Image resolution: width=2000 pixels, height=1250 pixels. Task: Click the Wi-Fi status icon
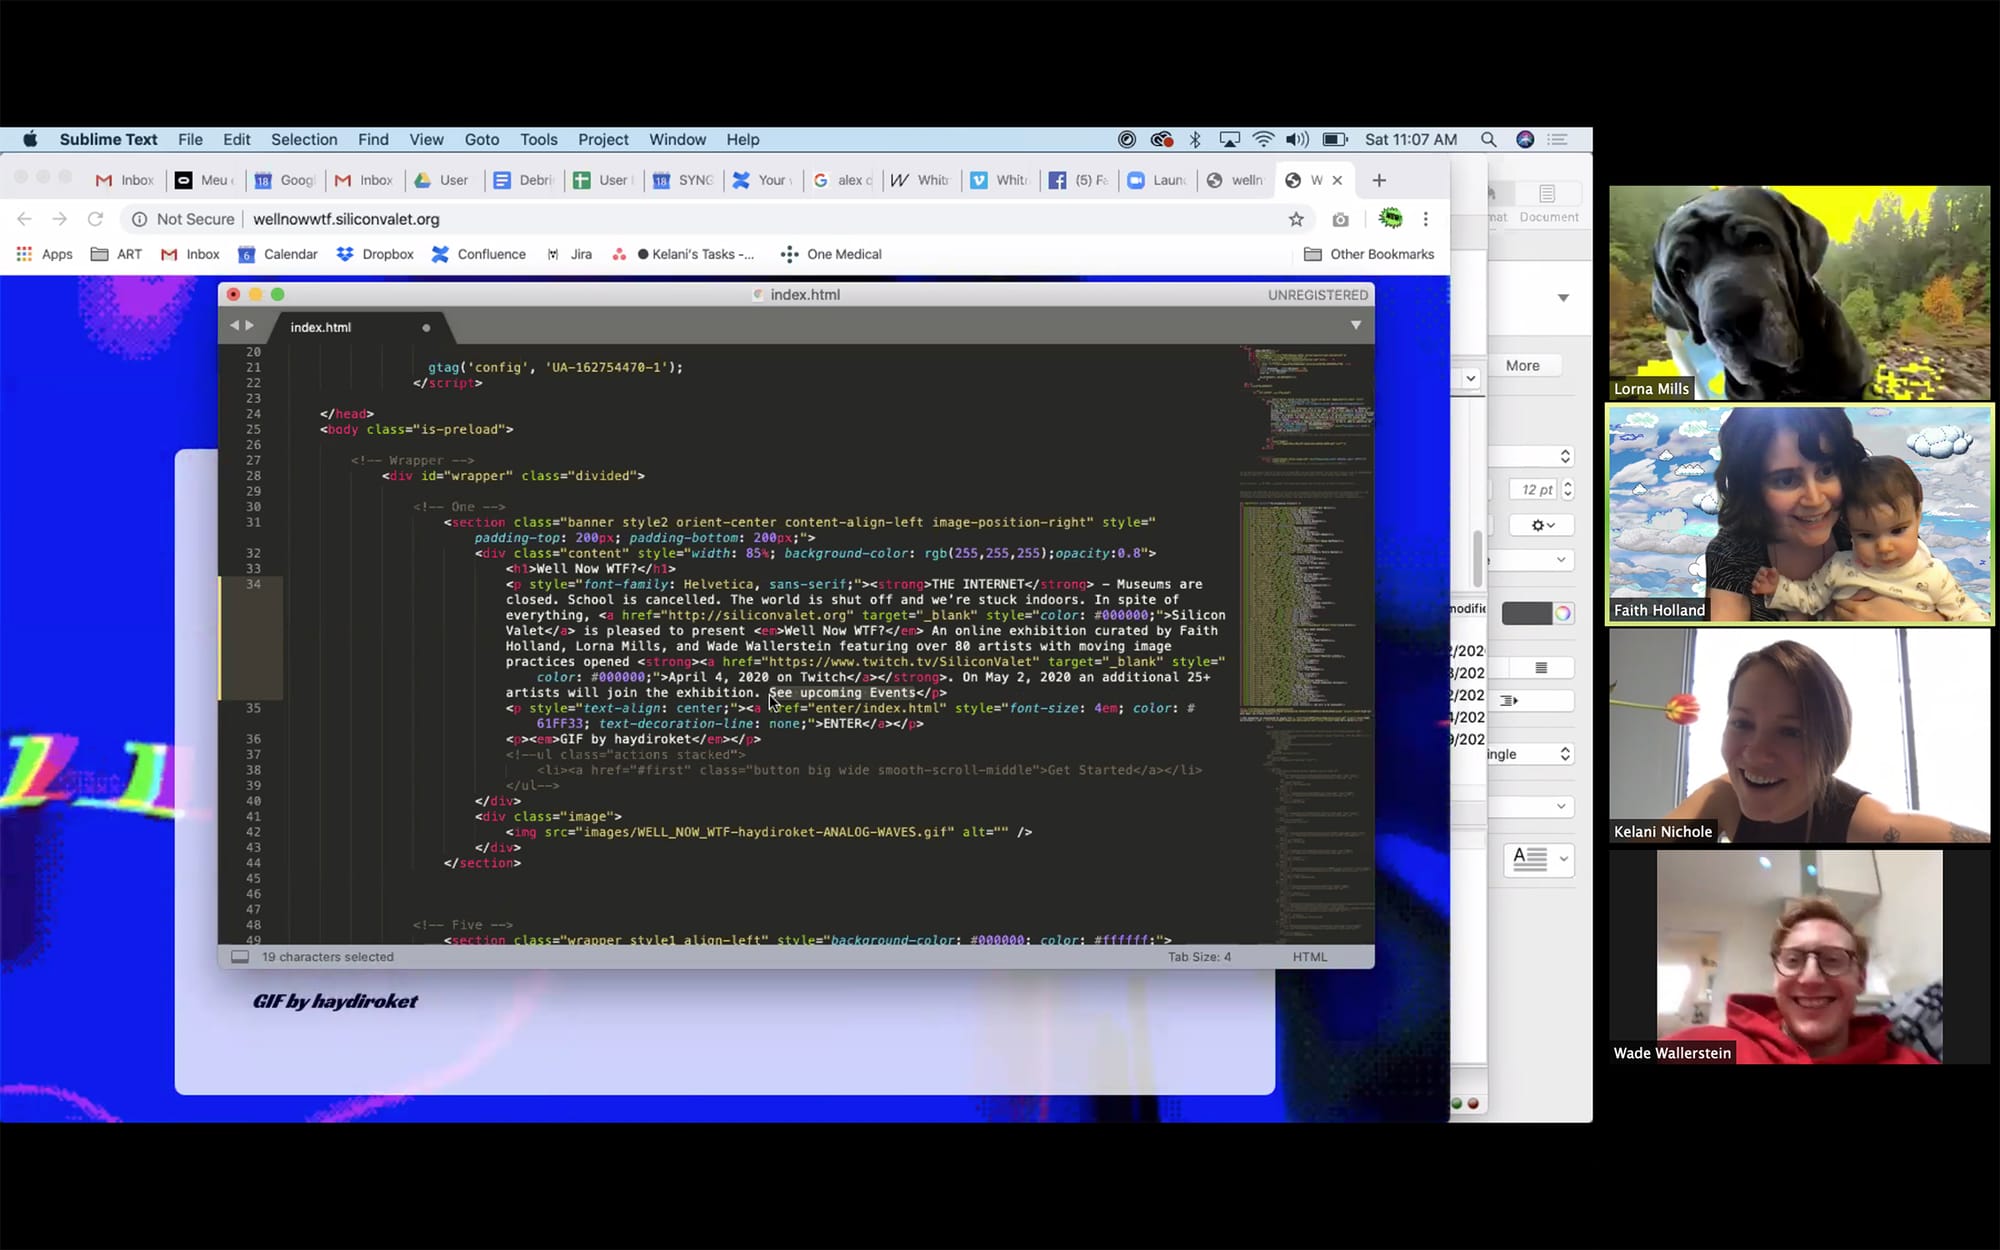(1263, 140)
